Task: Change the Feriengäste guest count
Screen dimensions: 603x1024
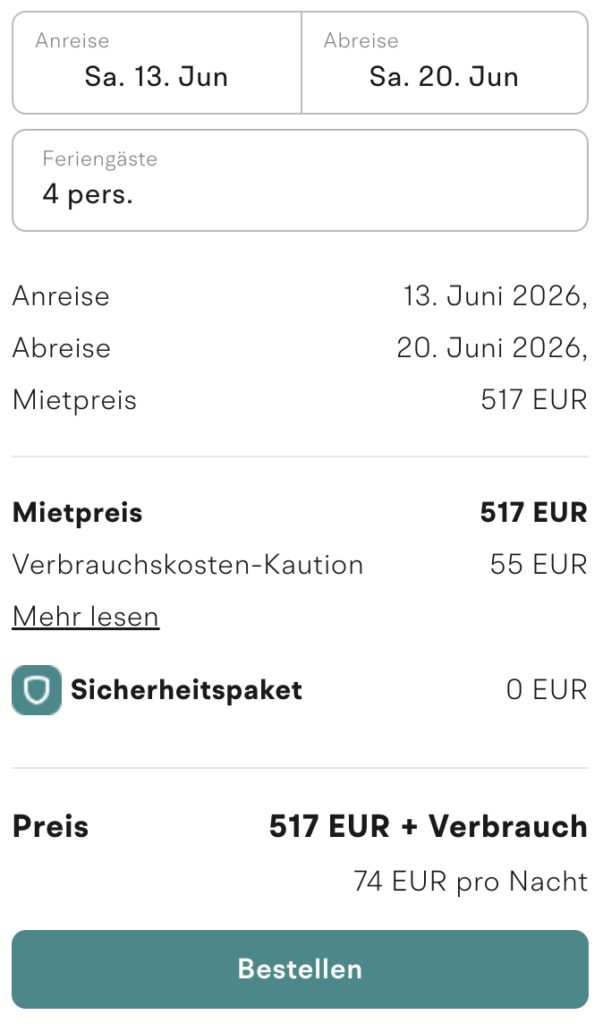Action: click(300, 180)
